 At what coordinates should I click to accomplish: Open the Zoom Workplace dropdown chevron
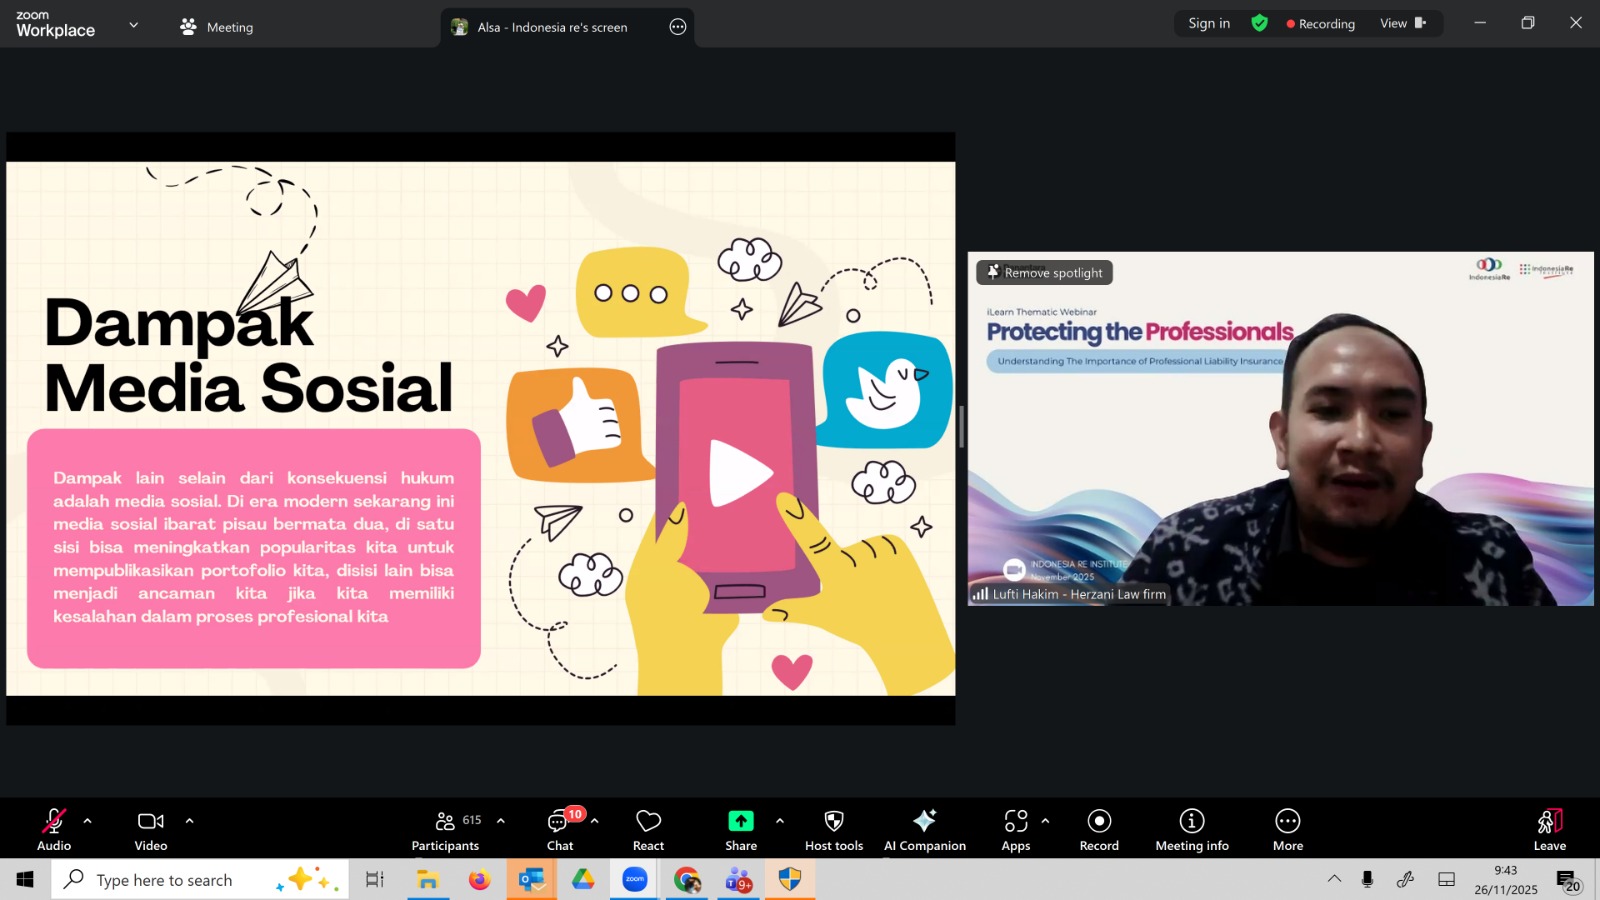(x=134, y=25)
